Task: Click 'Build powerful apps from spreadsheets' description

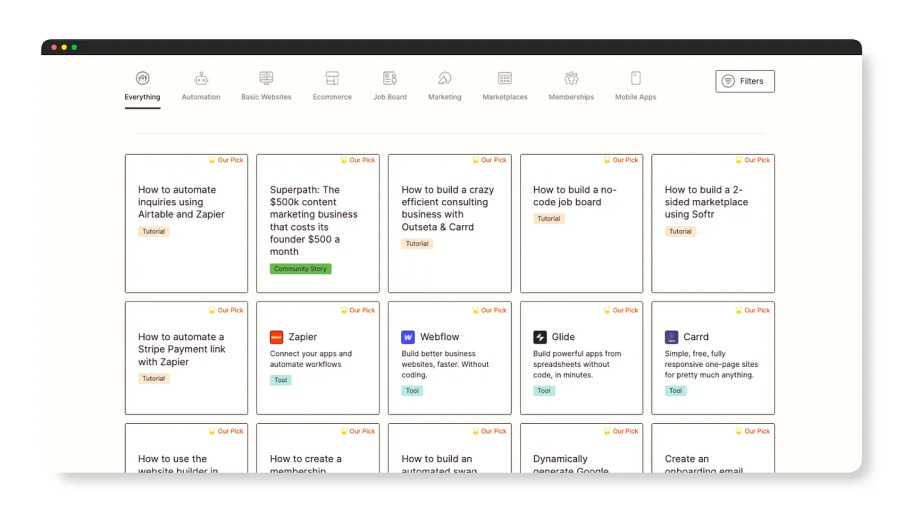Action: [x=577, y=364]
